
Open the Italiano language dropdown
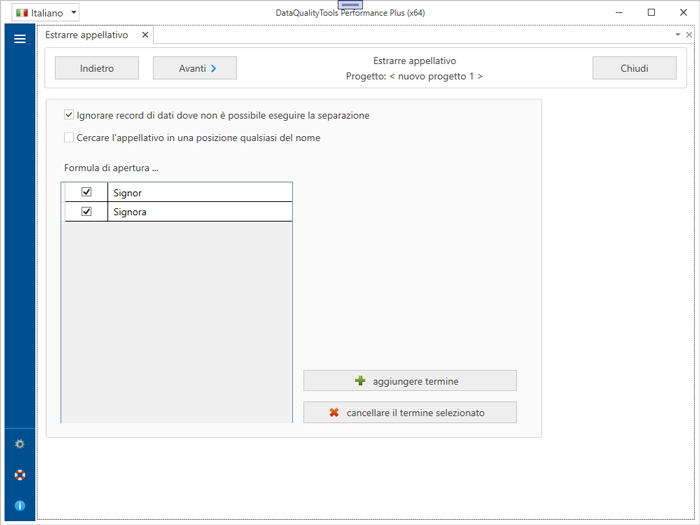coord(45,13)
